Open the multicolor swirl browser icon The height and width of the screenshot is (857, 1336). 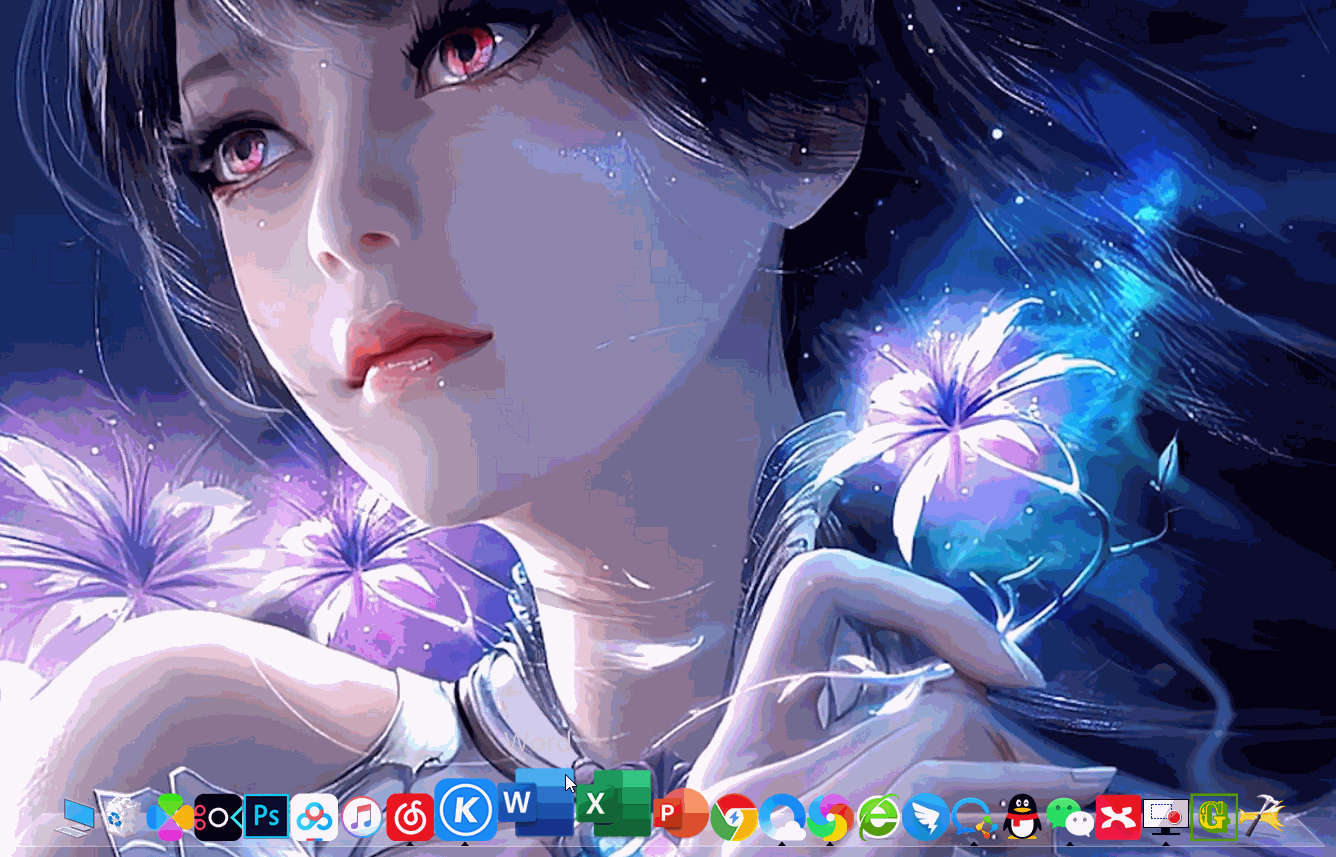coord(830,817)
